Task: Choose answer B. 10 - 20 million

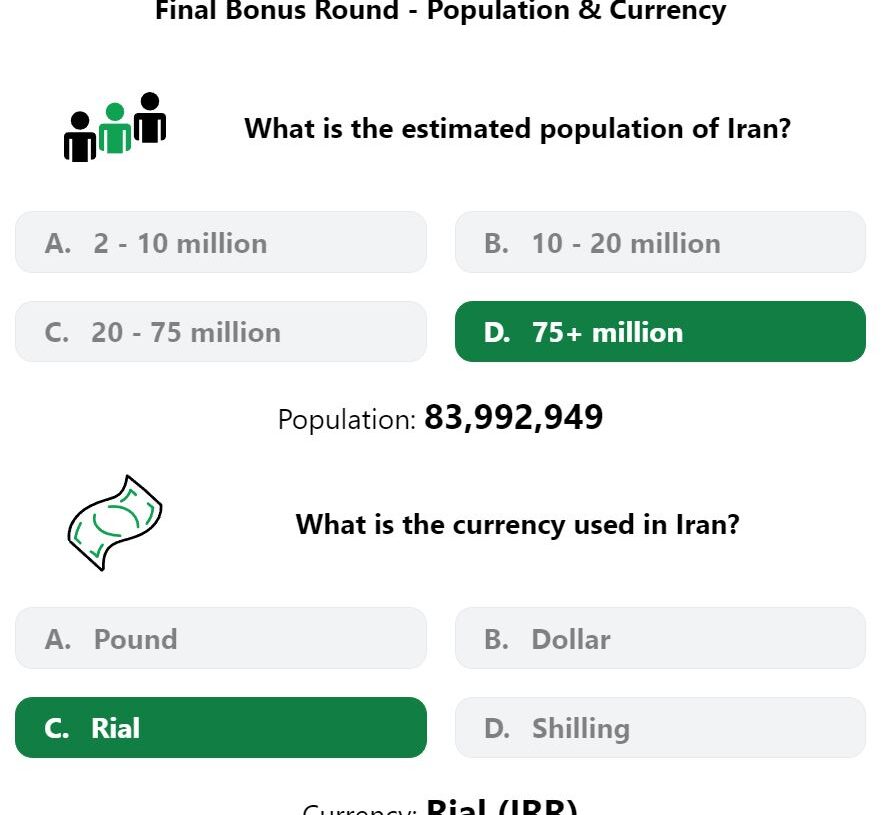Action: tap(660, 243)
